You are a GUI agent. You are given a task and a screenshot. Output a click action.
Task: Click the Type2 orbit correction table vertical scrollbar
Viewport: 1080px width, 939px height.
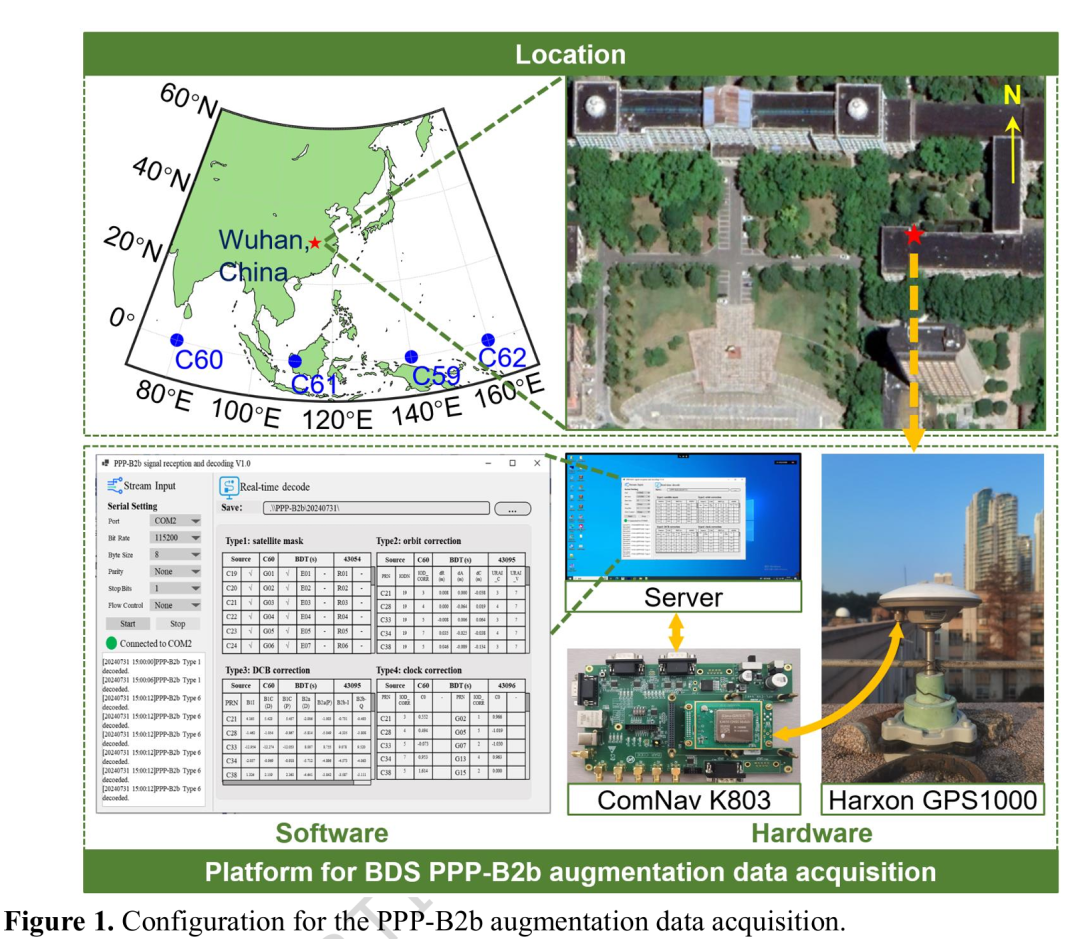[x=528, y=610]
